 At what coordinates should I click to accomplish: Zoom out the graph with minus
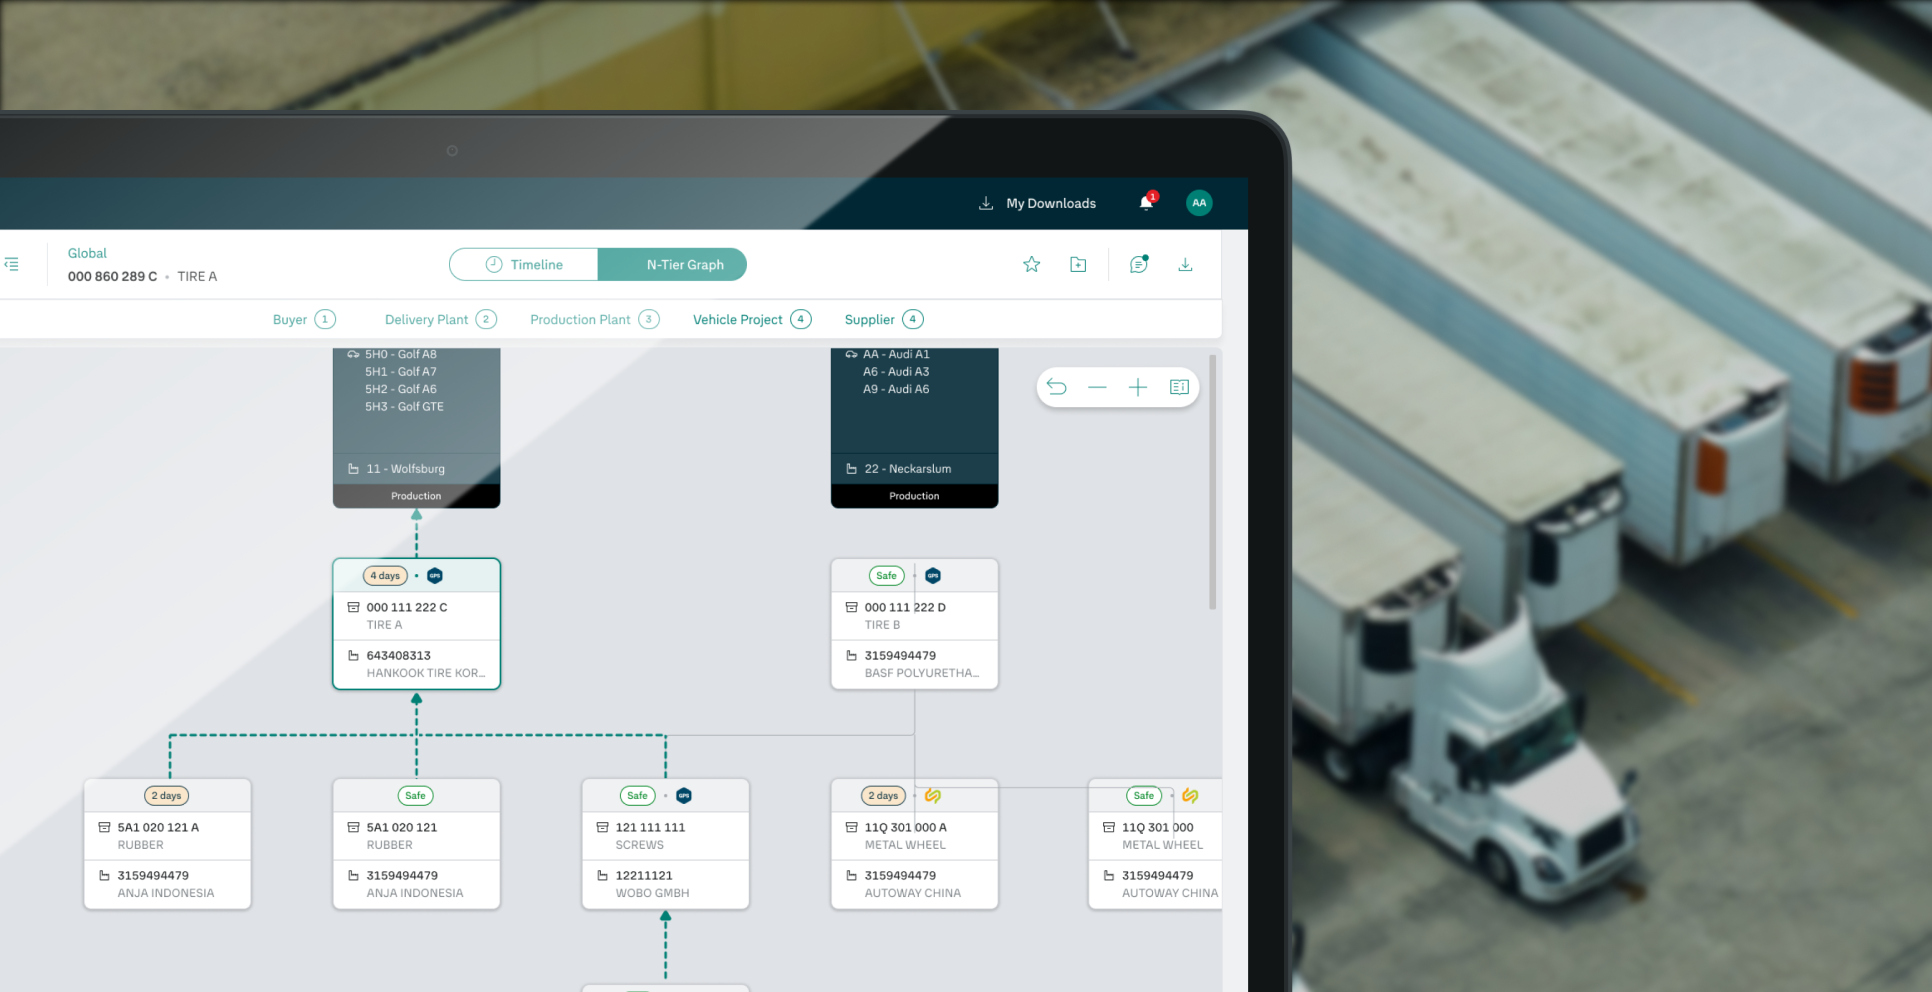click(x=1097, y=387)
